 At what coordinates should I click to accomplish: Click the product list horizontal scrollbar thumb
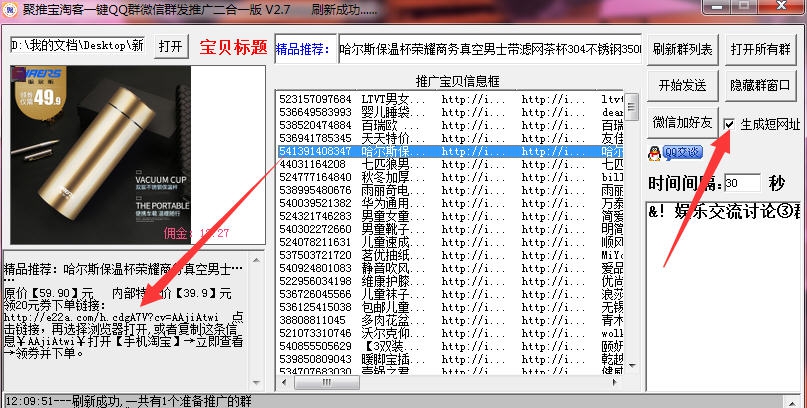[x=327, y=382]
